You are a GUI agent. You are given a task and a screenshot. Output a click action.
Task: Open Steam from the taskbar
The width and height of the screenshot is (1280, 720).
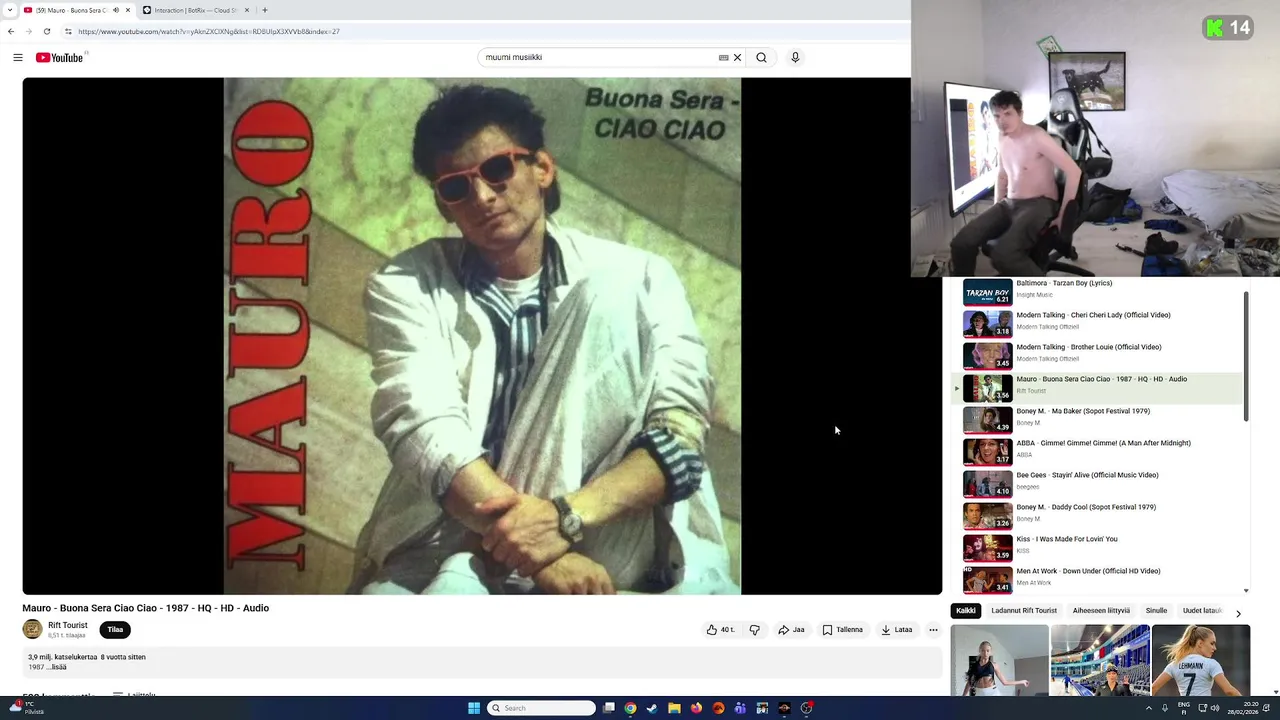[x=652, y=708]
